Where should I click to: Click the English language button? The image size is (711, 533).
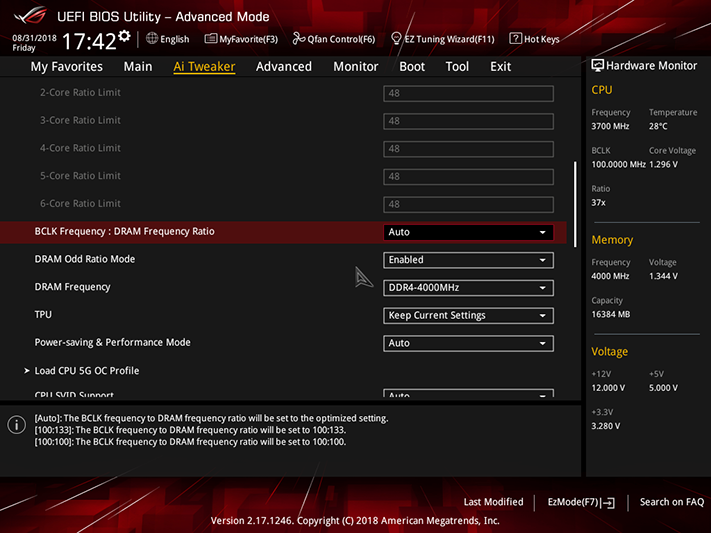pos(168,39)
